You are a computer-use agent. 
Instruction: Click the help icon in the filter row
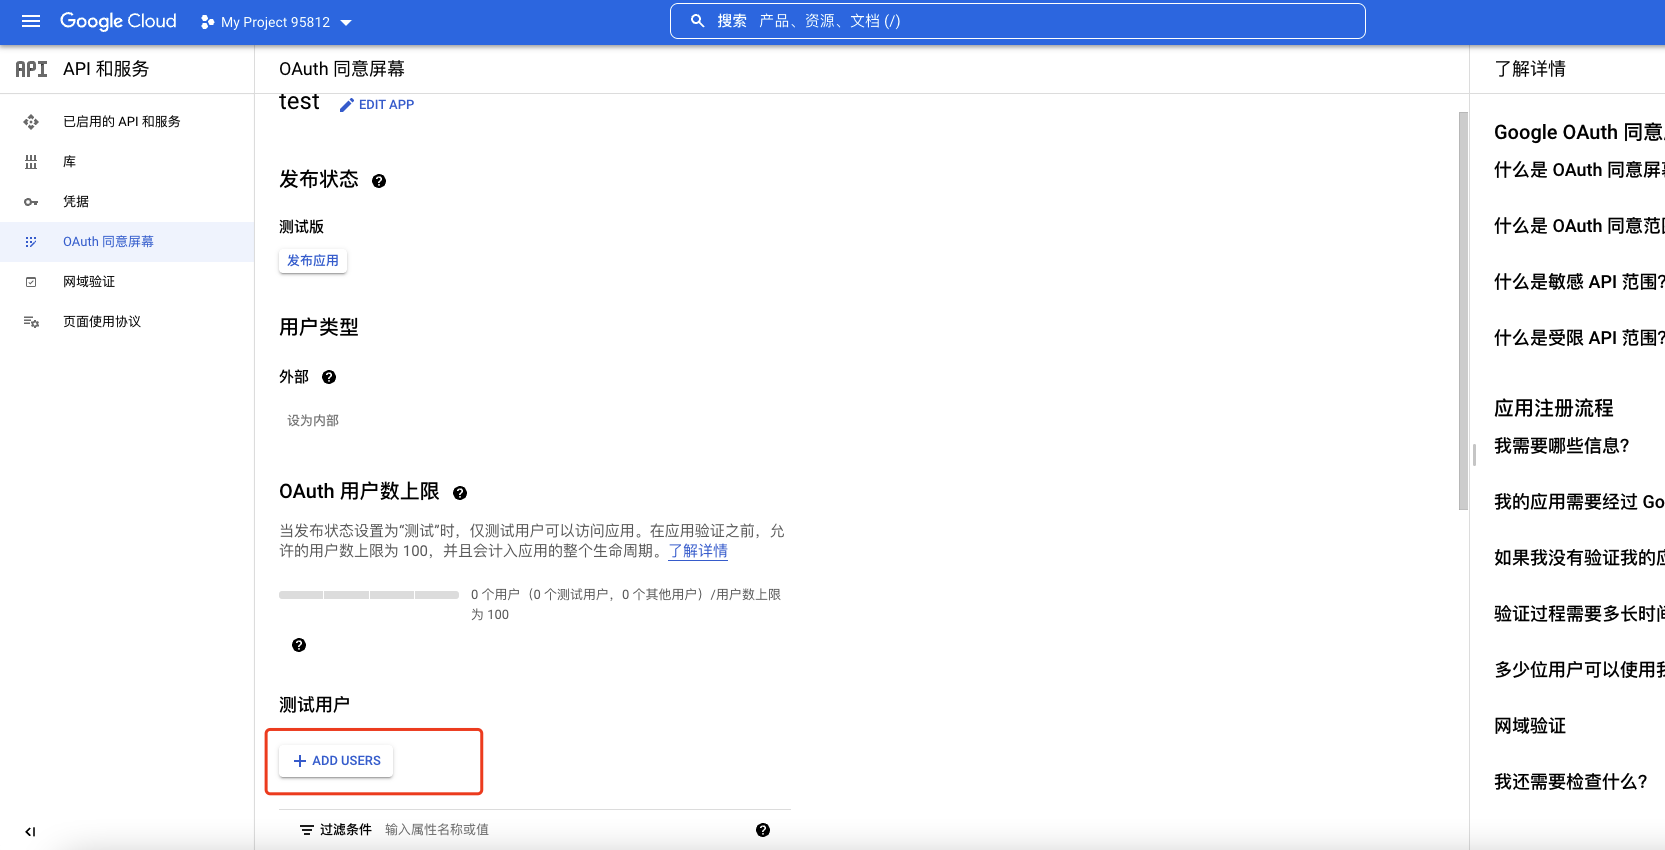tap(763, 830)
